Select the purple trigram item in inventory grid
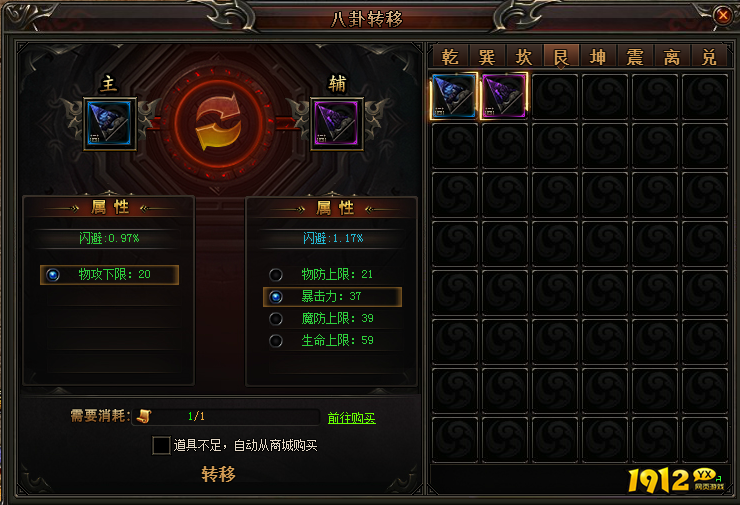 (504, 96)
